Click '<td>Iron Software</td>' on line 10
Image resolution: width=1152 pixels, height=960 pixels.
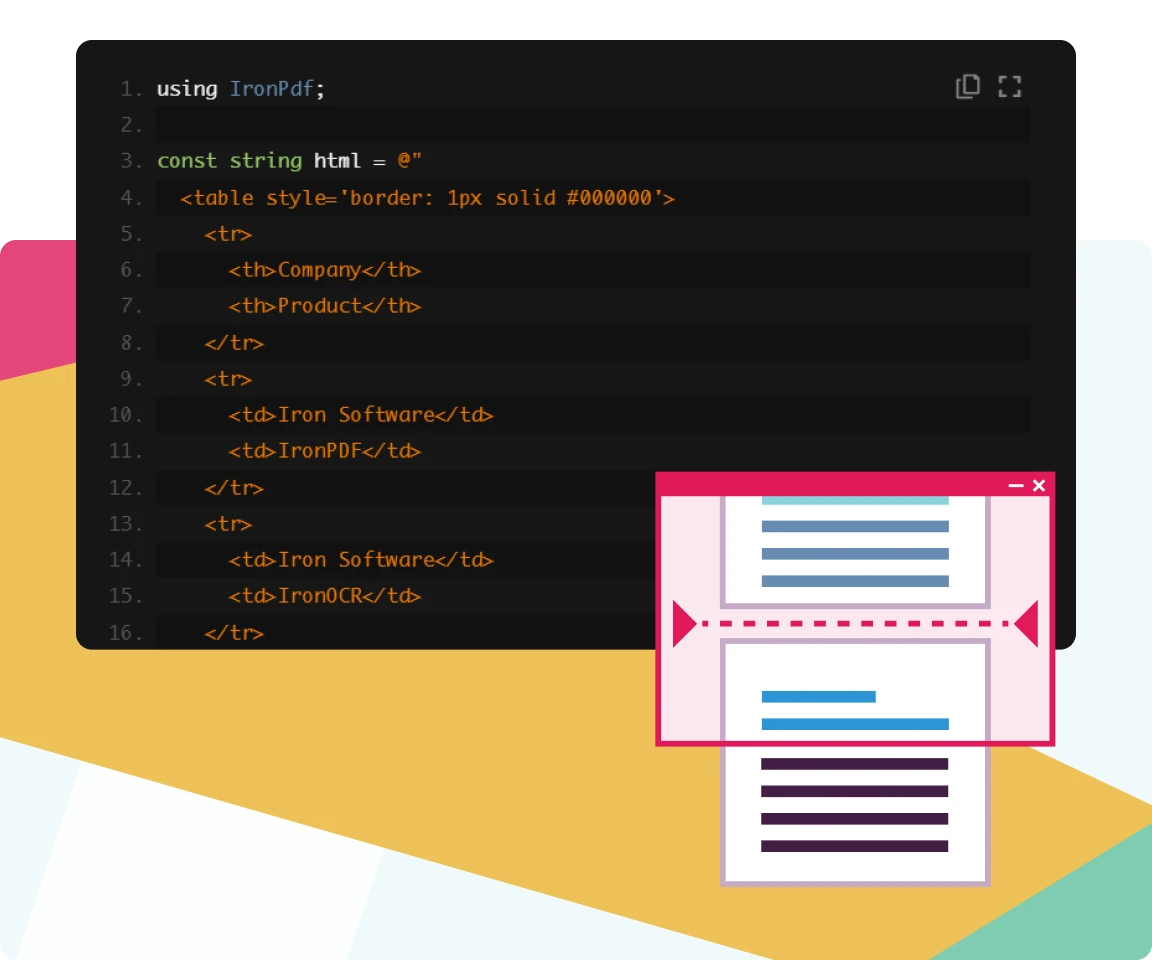point(361,414)
